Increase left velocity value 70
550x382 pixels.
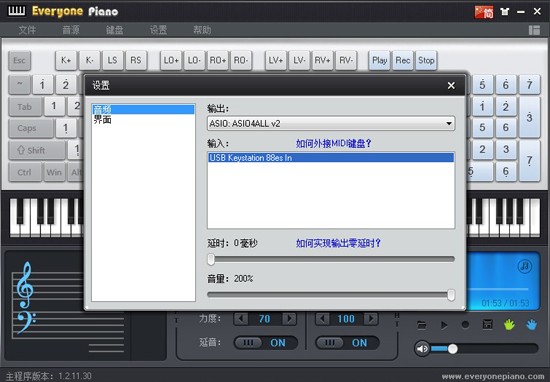pyautogui.click(x=289, y=319)
